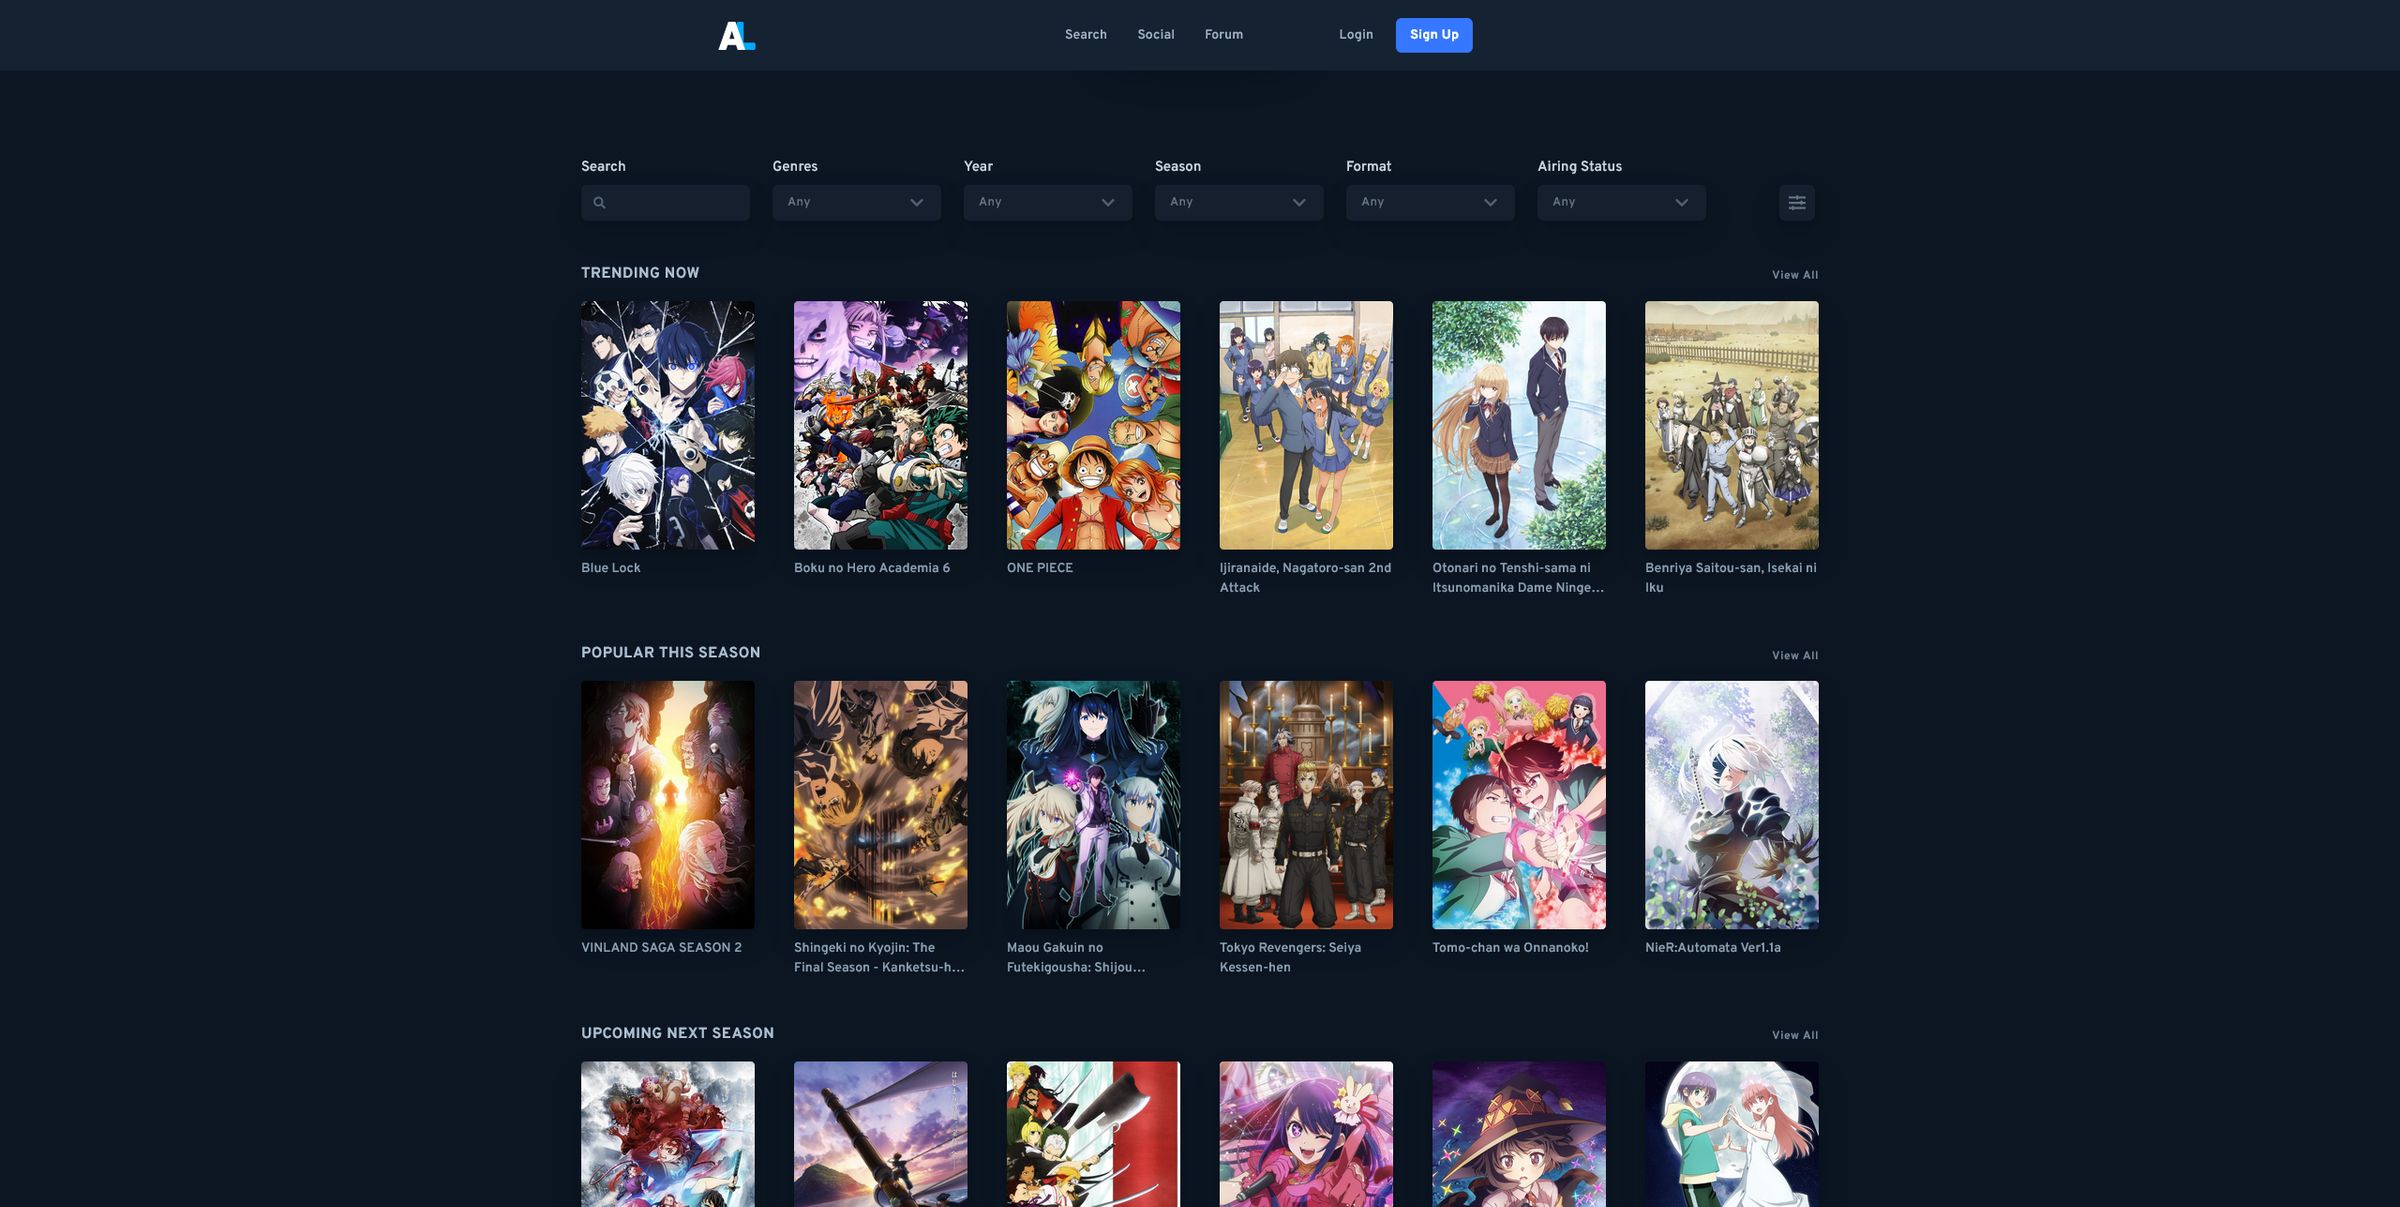The width and height of the screenshot is (2400, 1207).
Task: Click the TRENDING NOW heading
Action: coord(640,273)
